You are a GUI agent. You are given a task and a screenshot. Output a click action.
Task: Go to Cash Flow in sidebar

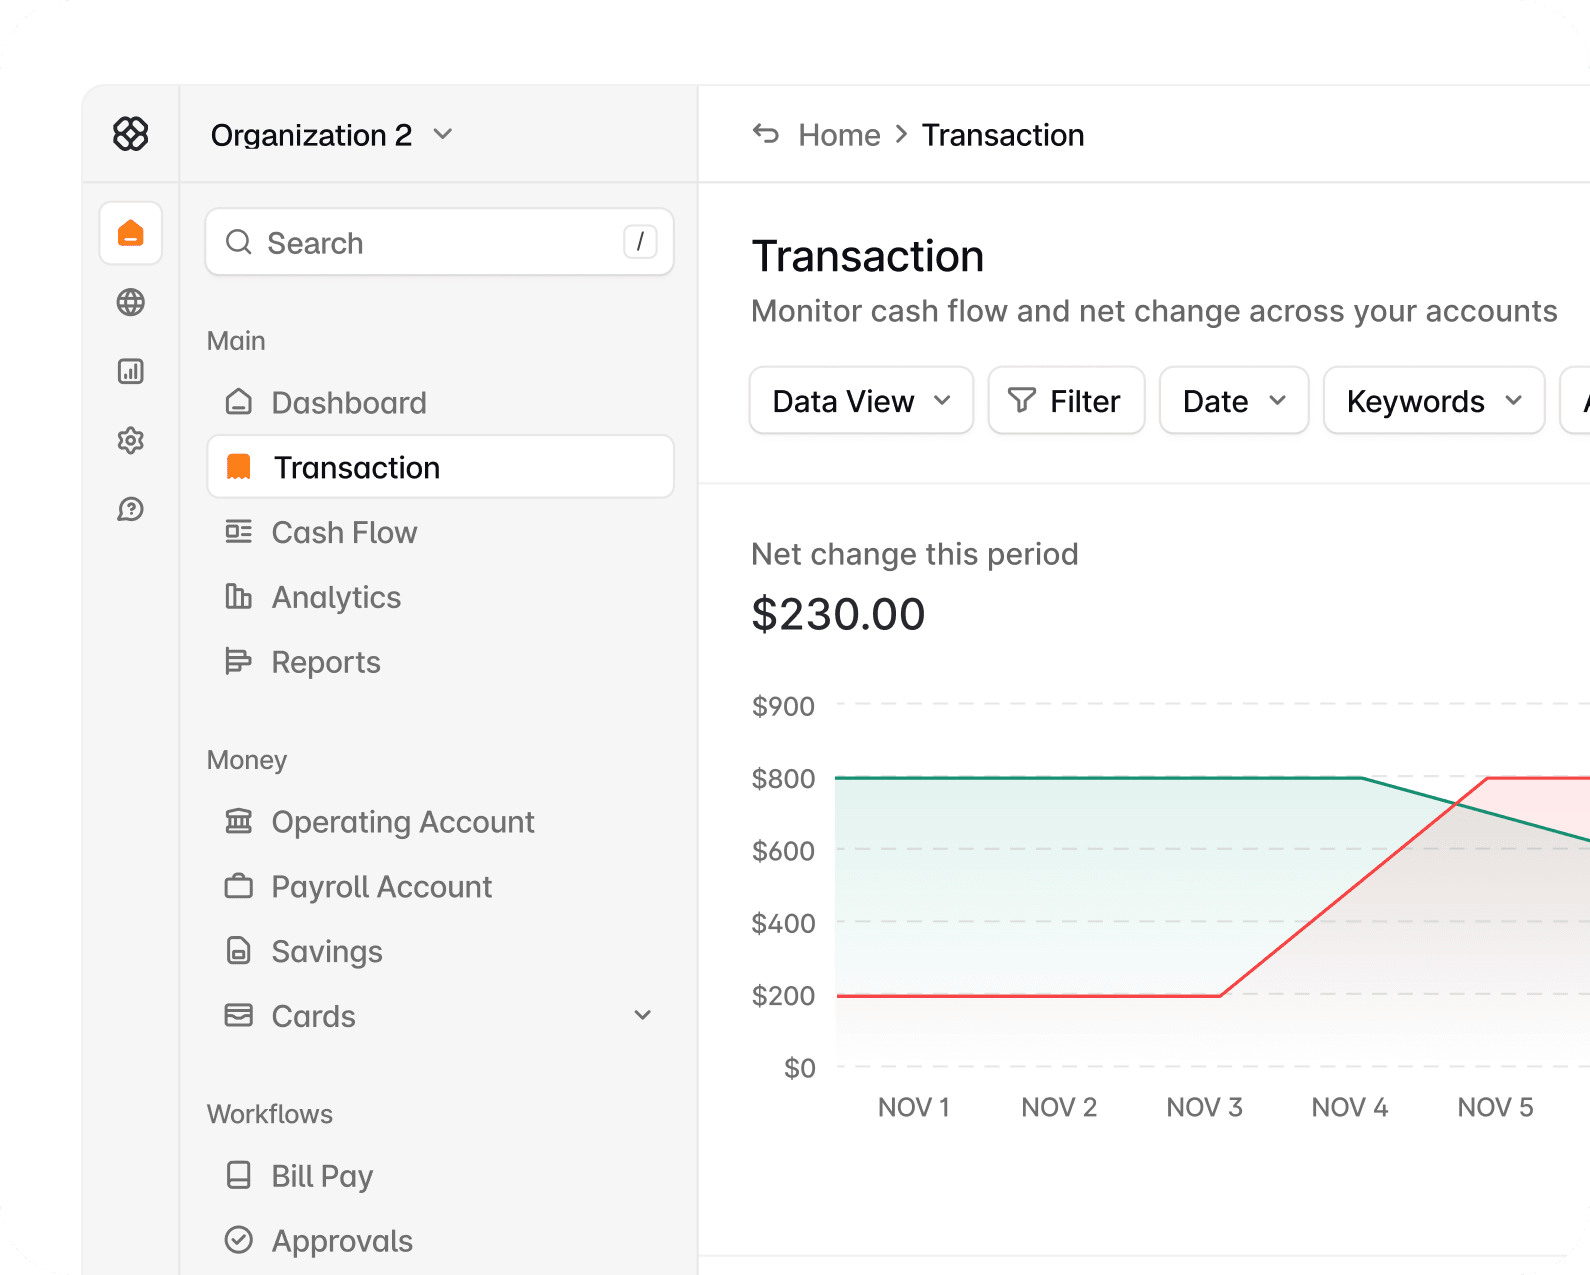343,533
